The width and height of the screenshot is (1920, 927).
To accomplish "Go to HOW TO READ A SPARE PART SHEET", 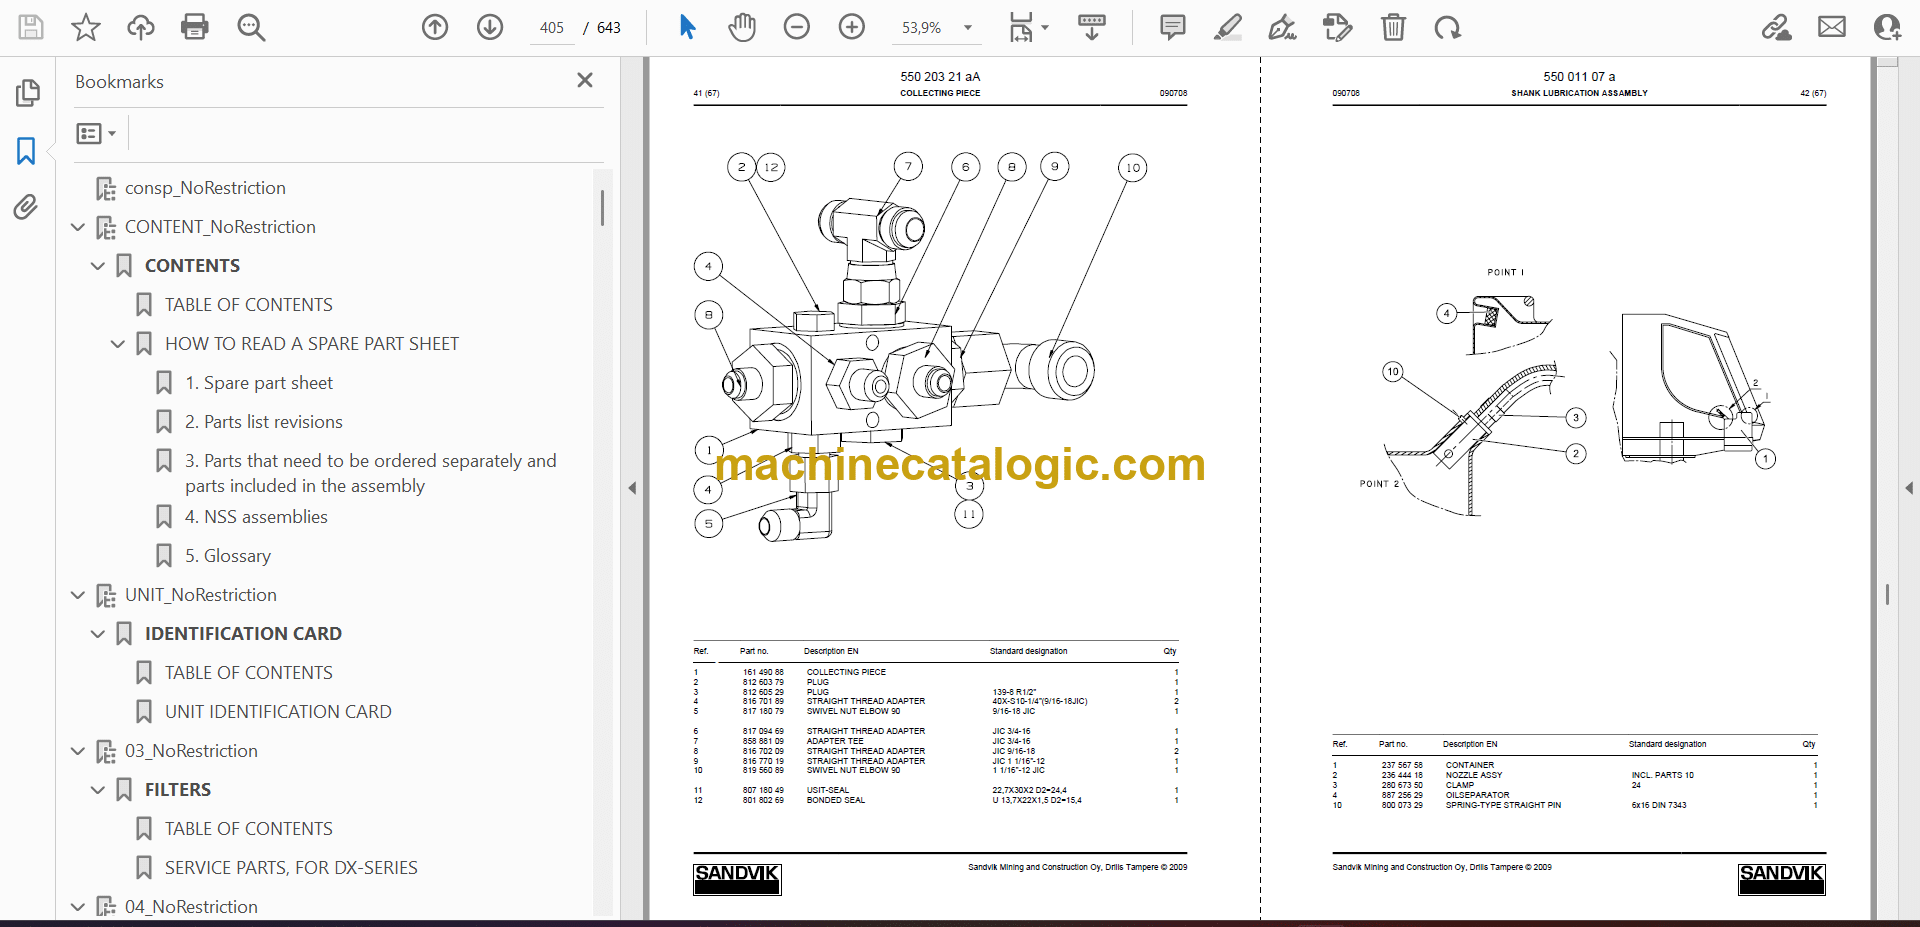I will [312, 344].
